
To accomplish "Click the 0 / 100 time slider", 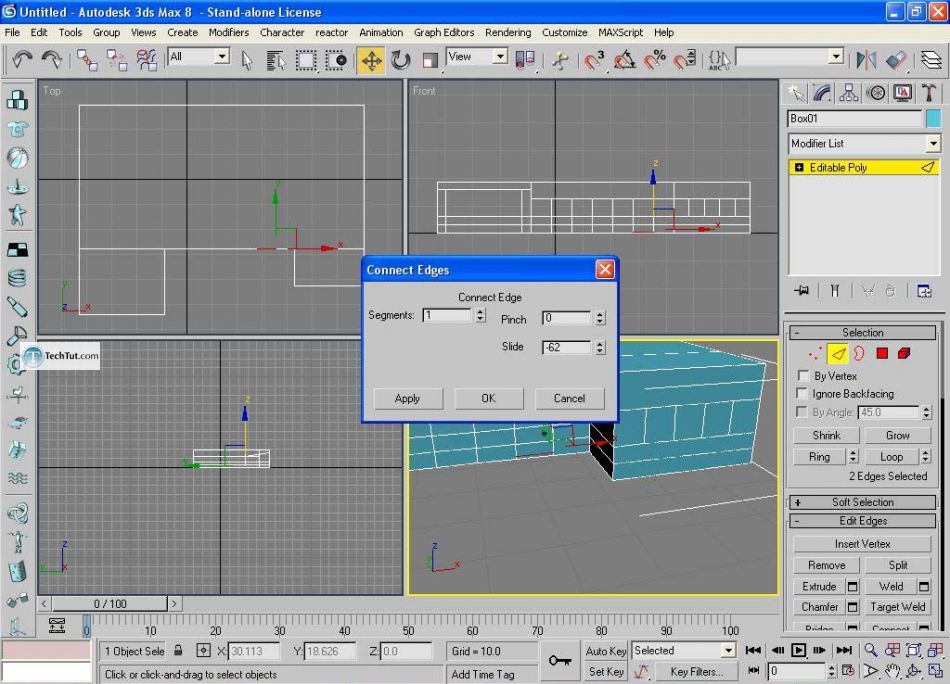I will [x=110, y=604].
